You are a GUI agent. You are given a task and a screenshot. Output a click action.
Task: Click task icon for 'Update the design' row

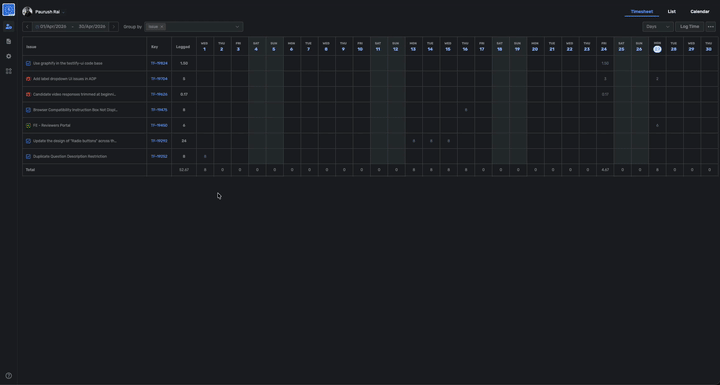(x=28, y=141)
